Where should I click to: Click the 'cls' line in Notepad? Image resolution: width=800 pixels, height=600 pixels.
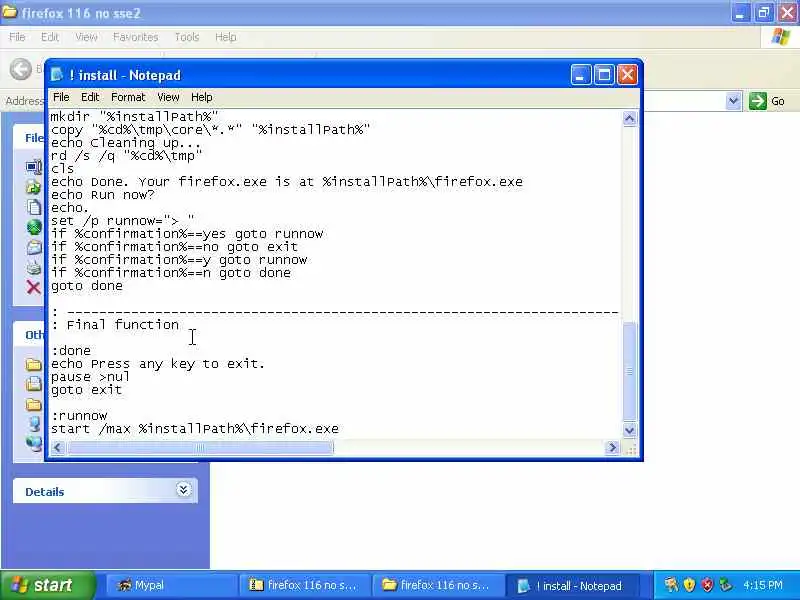[x=62, y=169]
